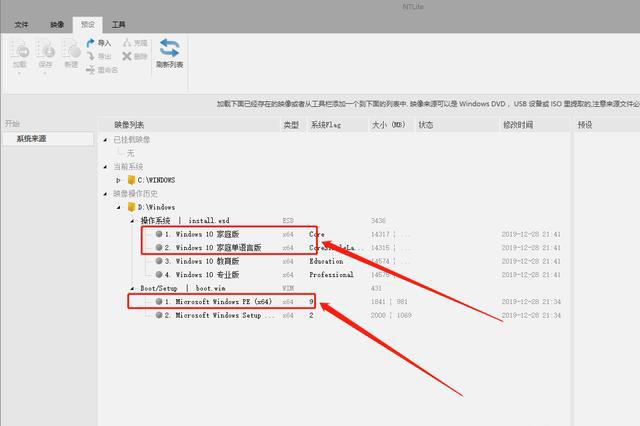Collapse the 当前系统 group
This screenshot has width=640, height=426.
click(x=105, y=167)
